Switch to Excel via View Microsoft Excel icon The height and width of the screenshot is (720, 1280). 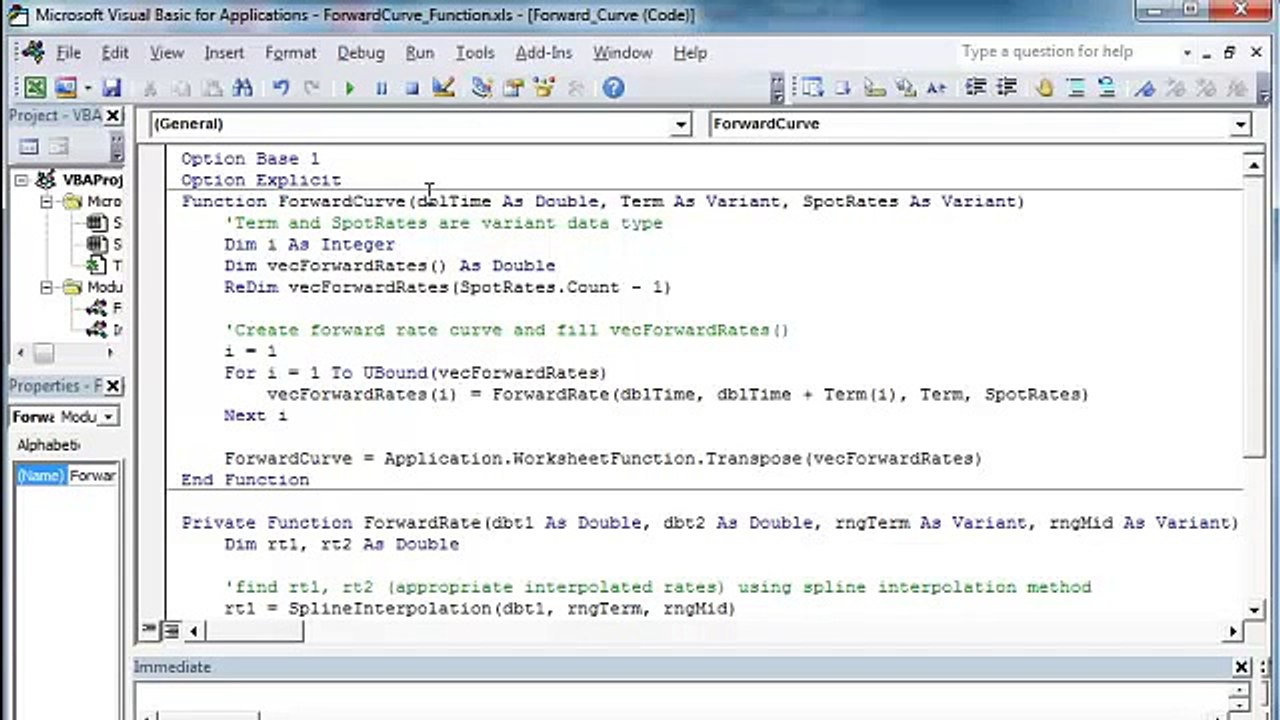[35, 88]
